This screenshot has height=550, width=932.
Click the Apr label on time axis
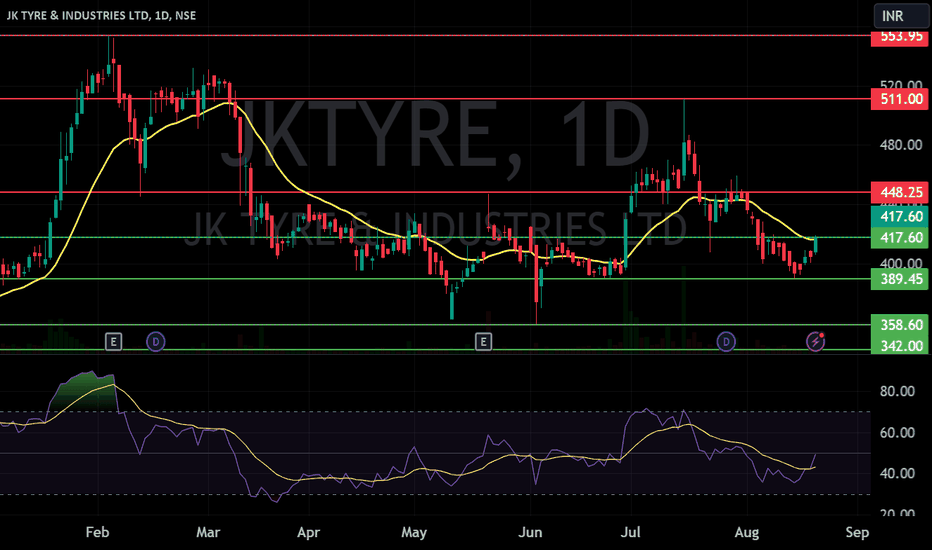point(308,532)
